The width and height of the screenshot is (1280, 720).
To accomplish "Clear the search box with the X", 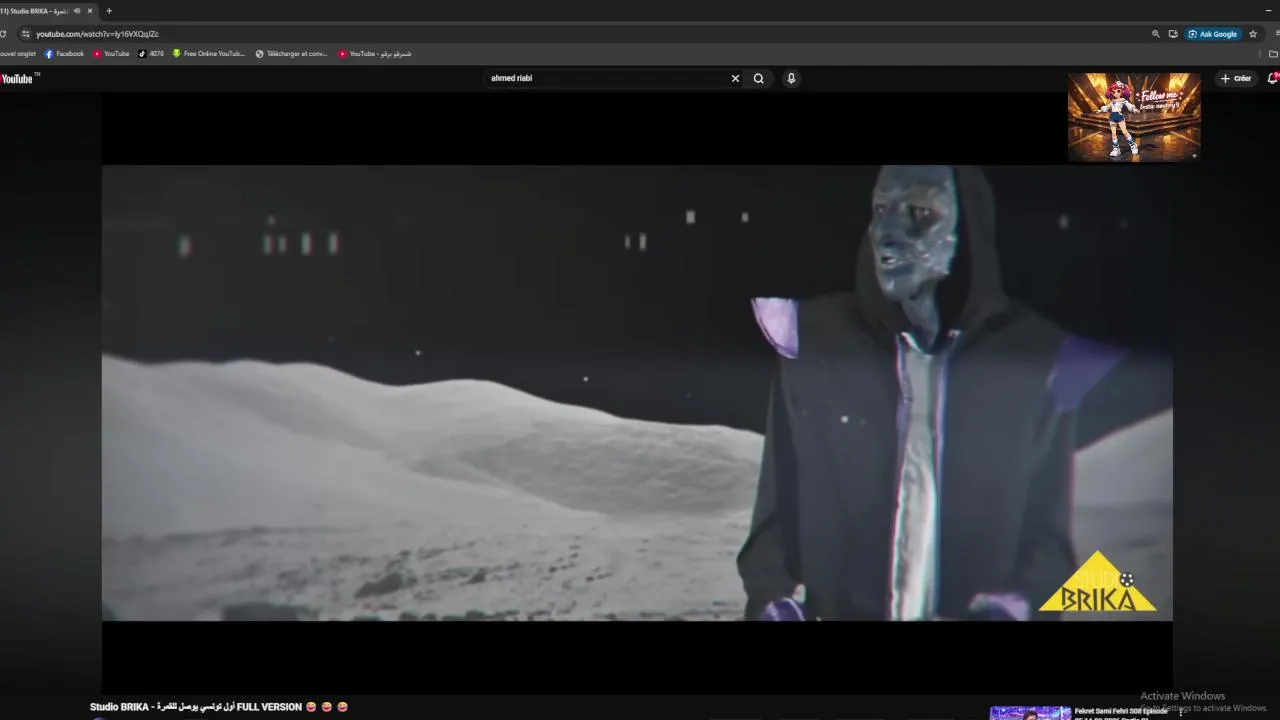I will coord(735,78).
